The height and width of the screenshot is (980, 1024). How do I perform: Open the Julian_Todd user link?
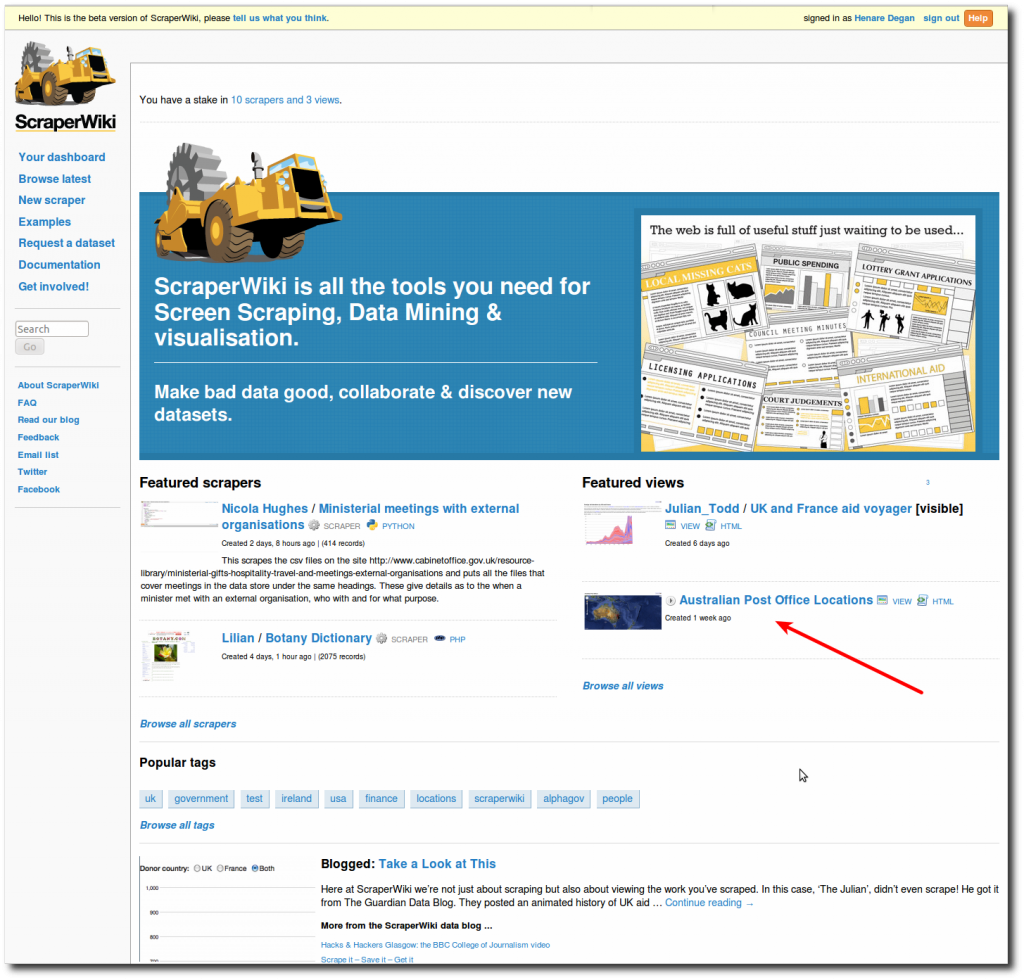coord(702,509)
